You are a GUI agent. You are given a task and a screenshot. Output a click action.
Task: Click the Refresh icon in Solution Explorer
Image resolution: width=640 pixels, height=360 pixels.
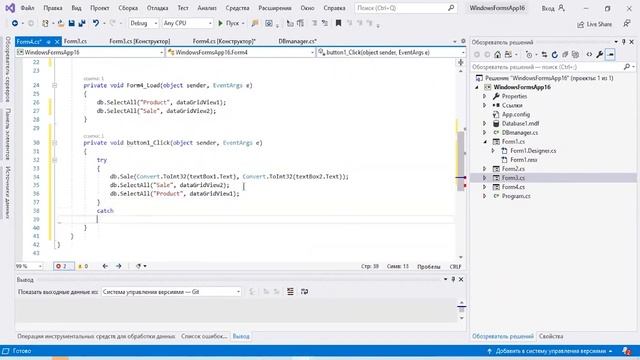(554, 54)
